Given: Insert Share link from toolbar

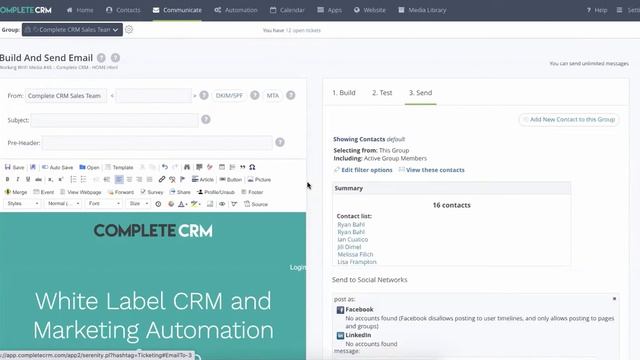Looking at the screenshot, I should (x=180, y=192).
